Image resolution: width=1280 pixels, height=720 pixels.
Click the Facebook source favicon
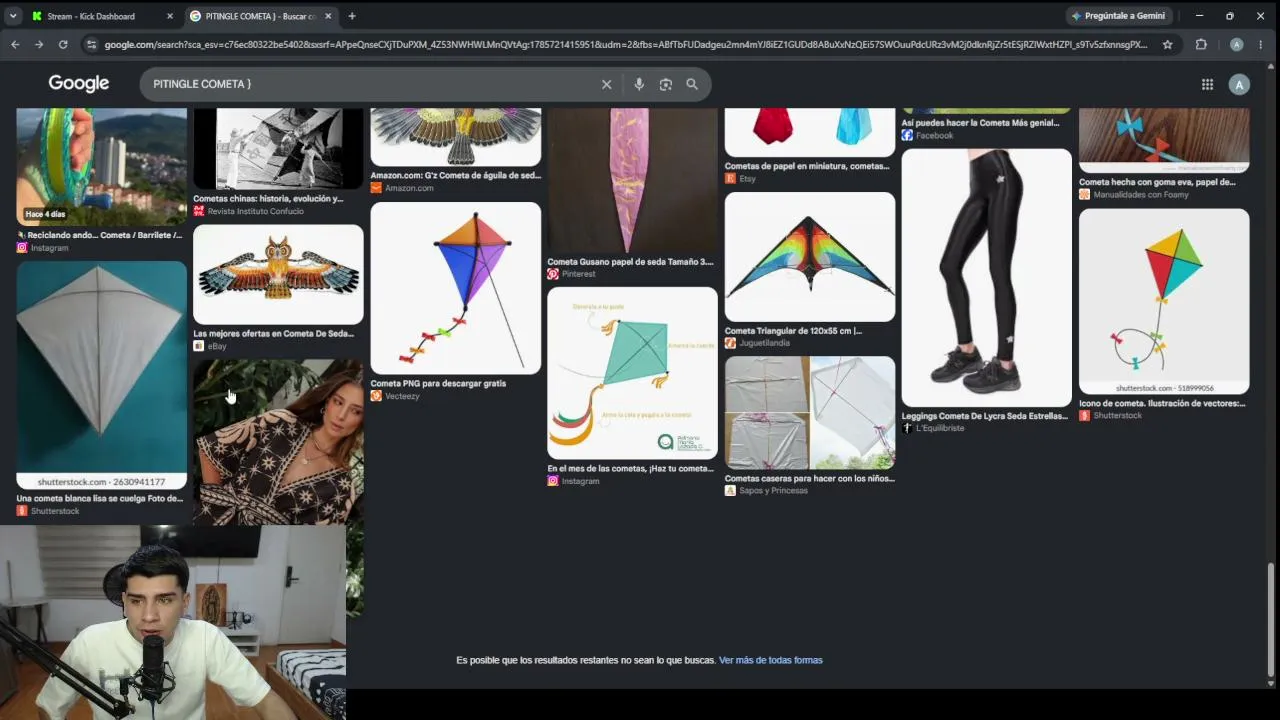(907, 135)
